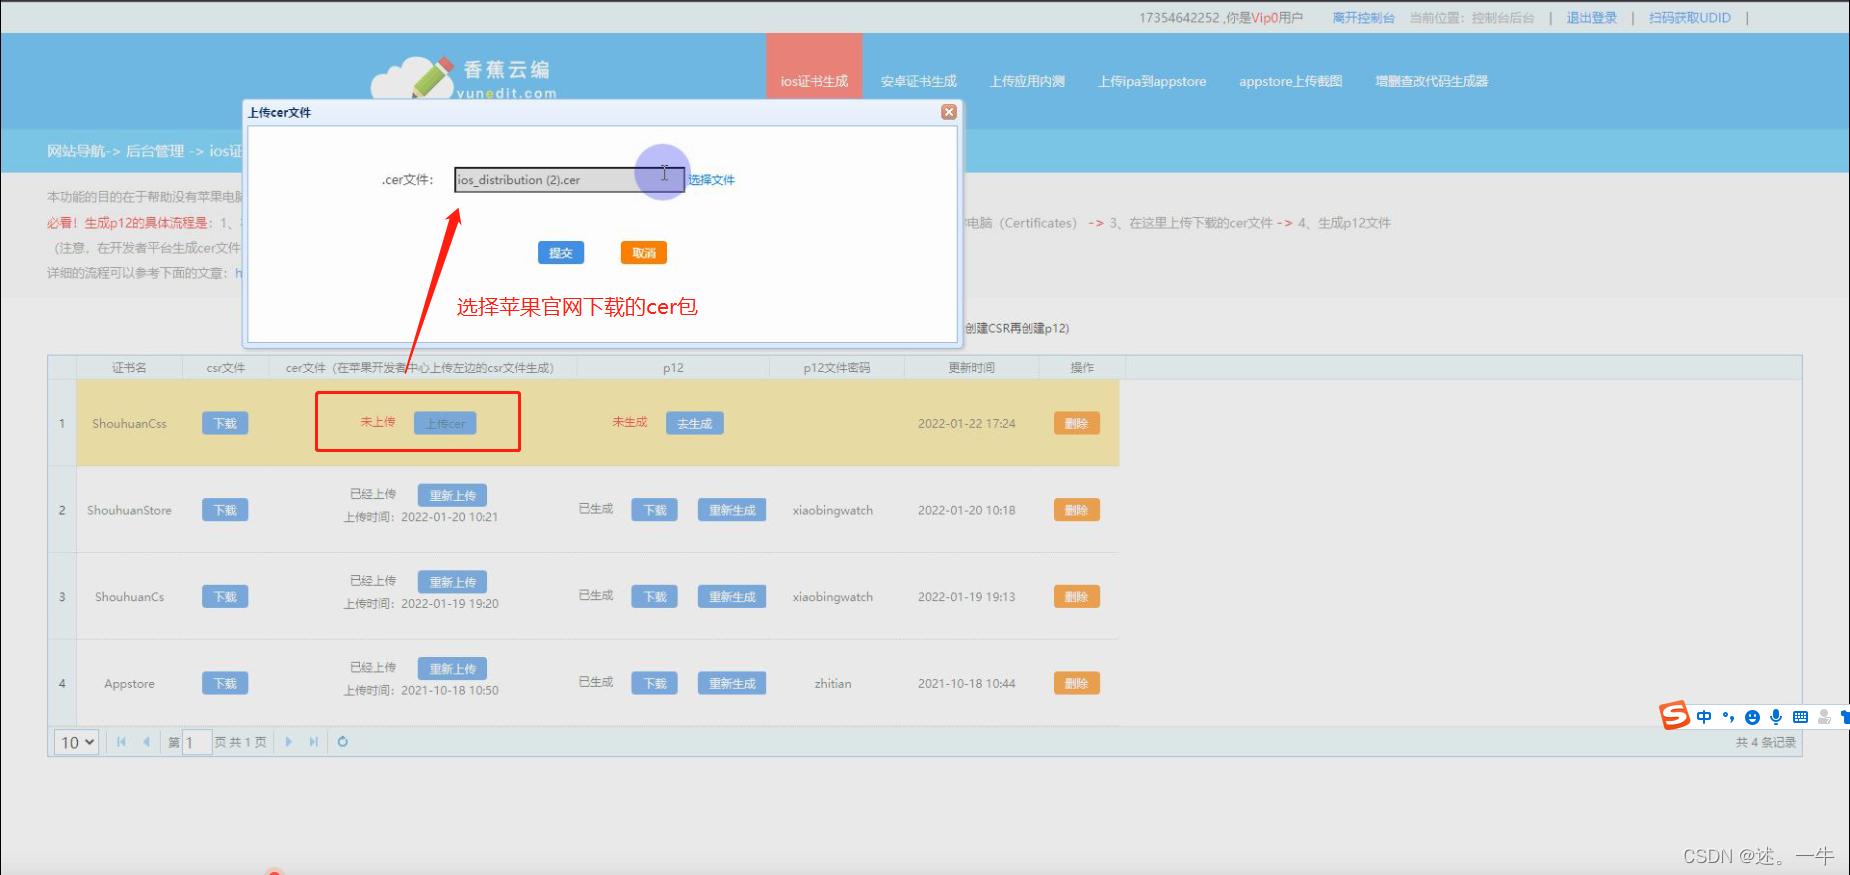Screen dimensions: 1850x875
Task: Go to next page in pagination
Action: 288,742
